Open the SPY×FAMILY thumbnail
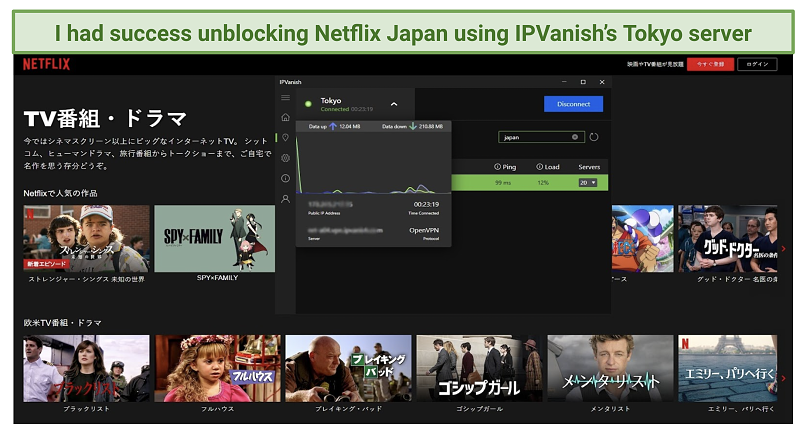 (x=215, y=239)
